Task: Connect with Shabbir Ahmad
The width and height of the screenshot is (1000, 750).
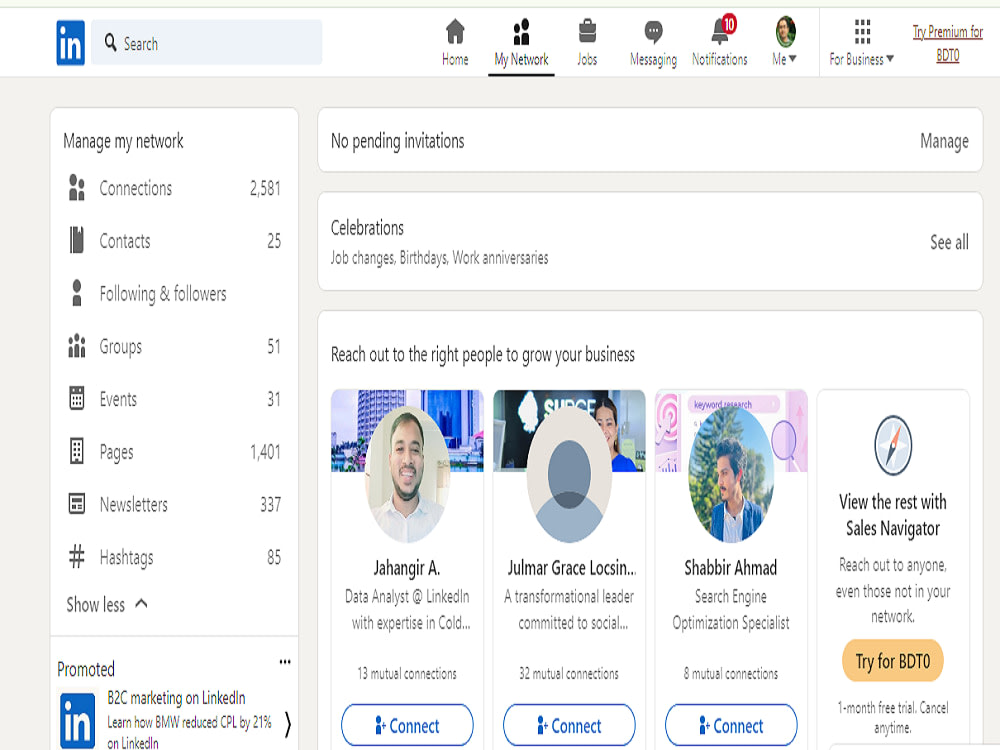Action: (730, 725)
